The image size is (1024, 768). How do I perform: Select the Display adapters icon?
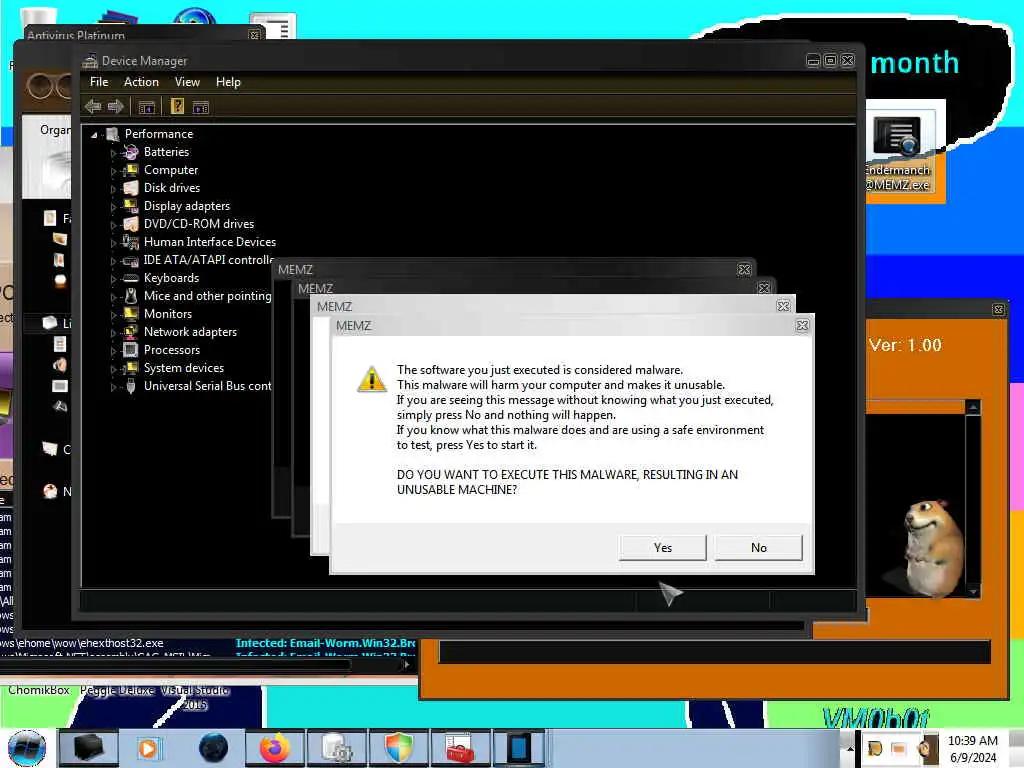(x=131, y=206)
